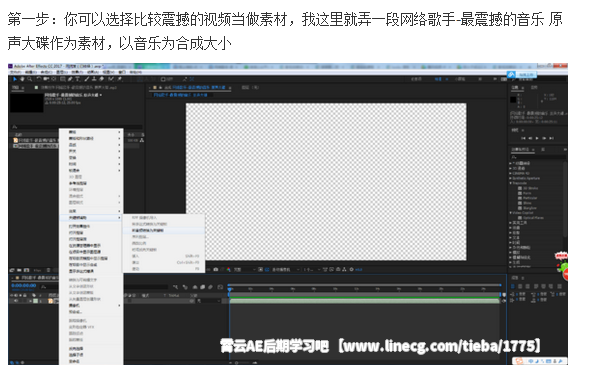
Task: Select the Puppet Pin tool
Action: (x=119, y=79)
